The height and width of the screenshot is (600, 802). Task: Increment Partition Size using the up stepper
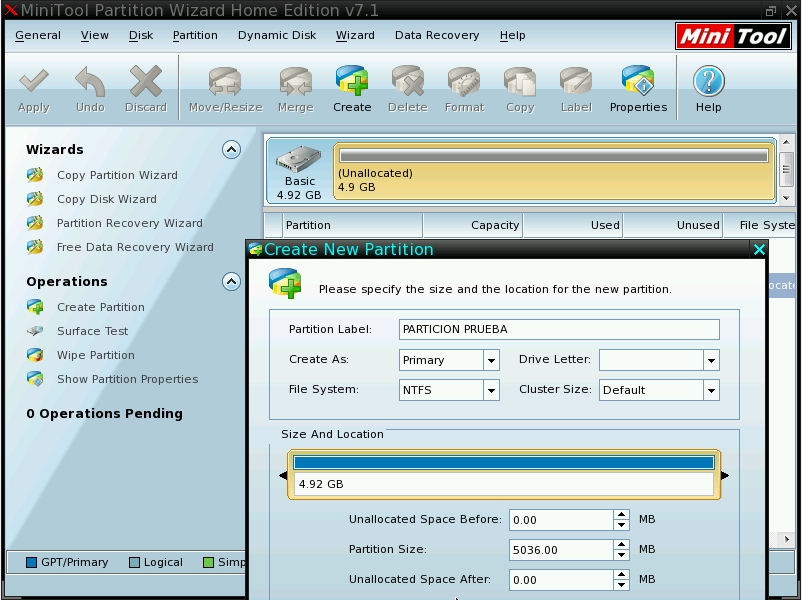tap(622, 543)
